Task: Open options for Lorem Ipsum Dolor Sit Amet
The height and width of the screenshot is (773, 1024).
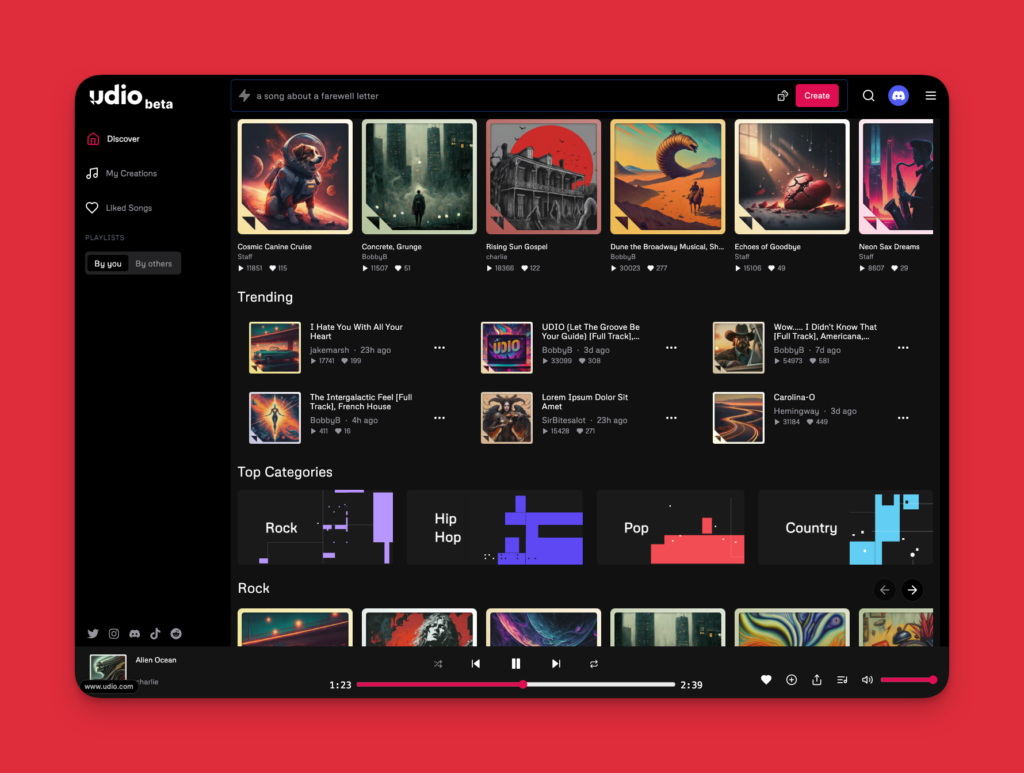Action: (671, 418)
